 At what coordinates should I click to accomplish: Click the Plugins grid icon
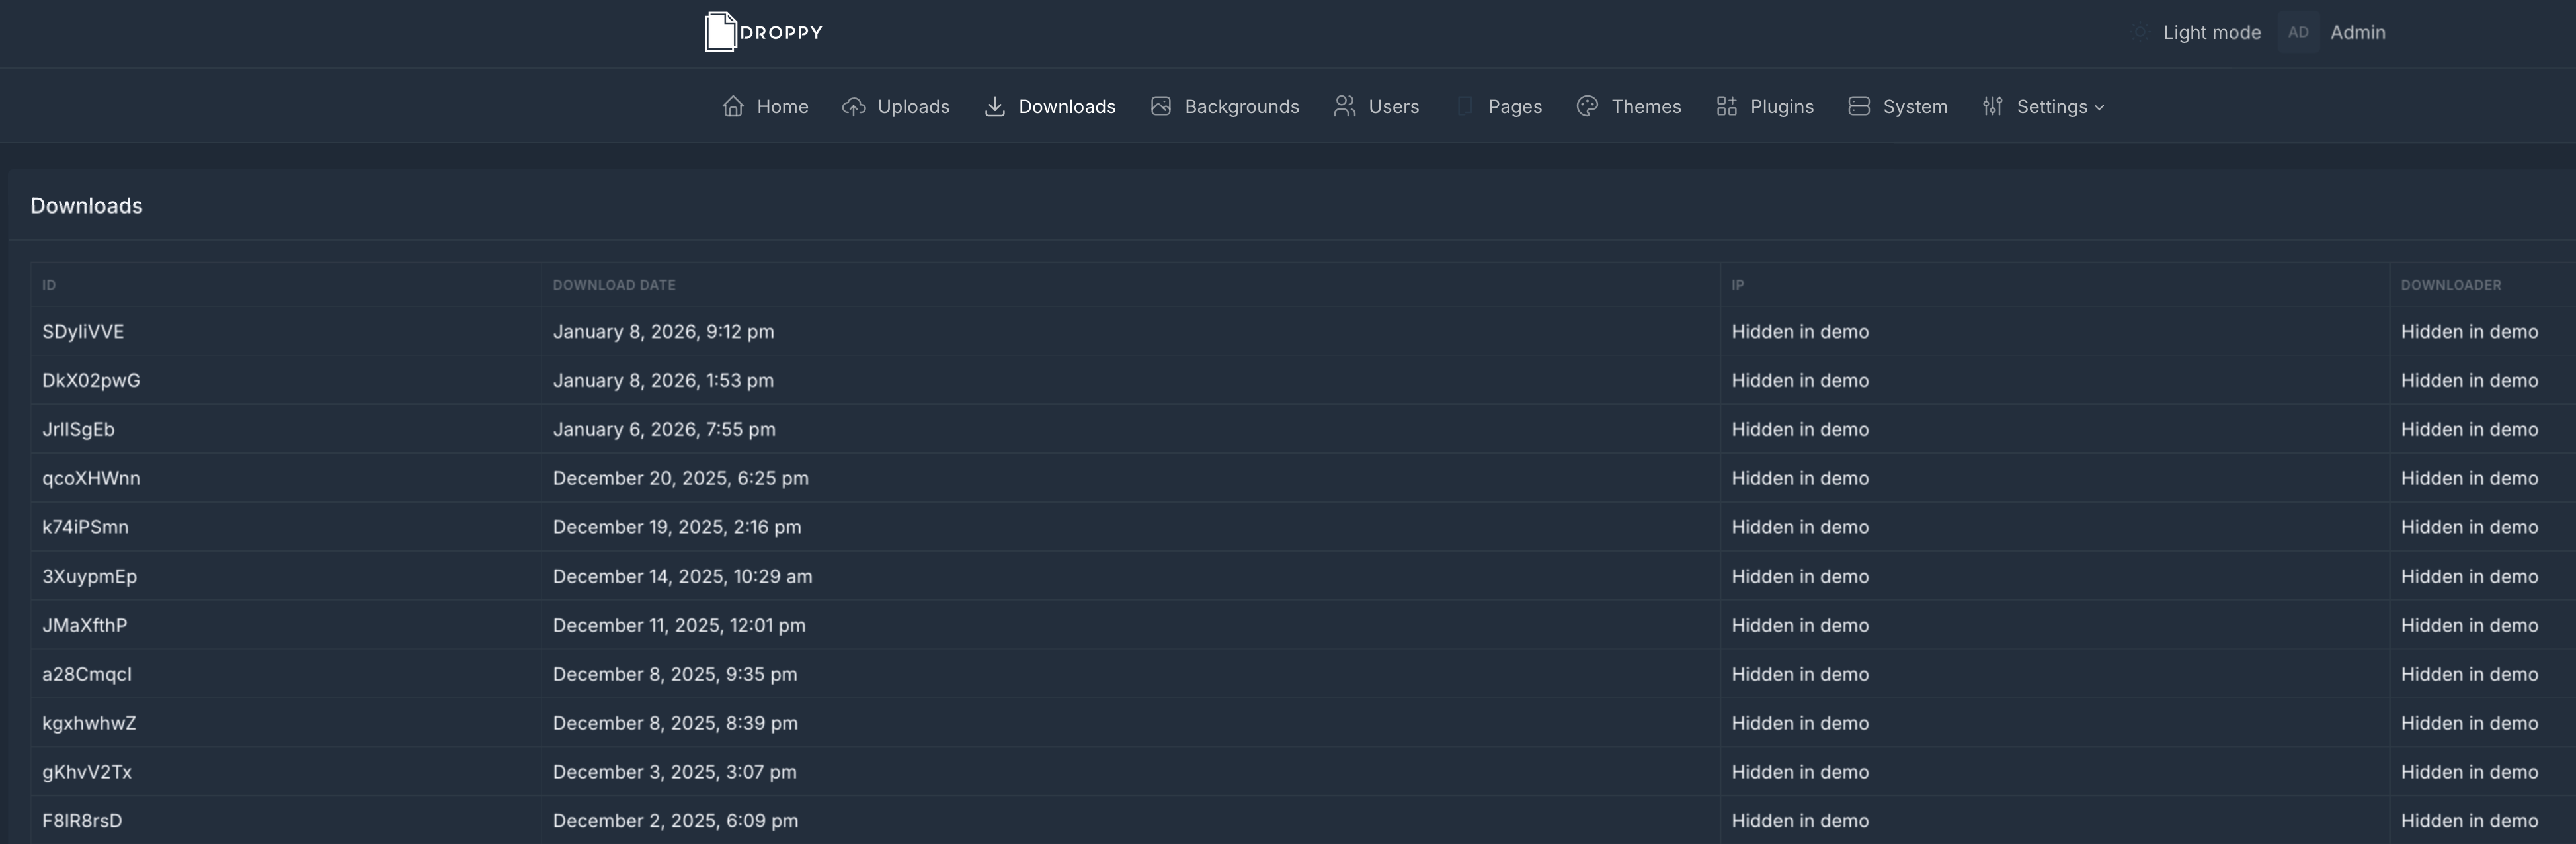tap(1726, 106)
